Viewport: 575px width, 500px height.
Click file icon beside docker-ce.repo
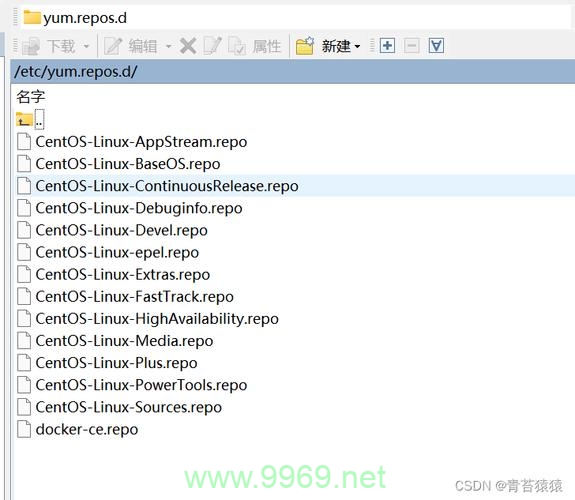click(24, 429)
